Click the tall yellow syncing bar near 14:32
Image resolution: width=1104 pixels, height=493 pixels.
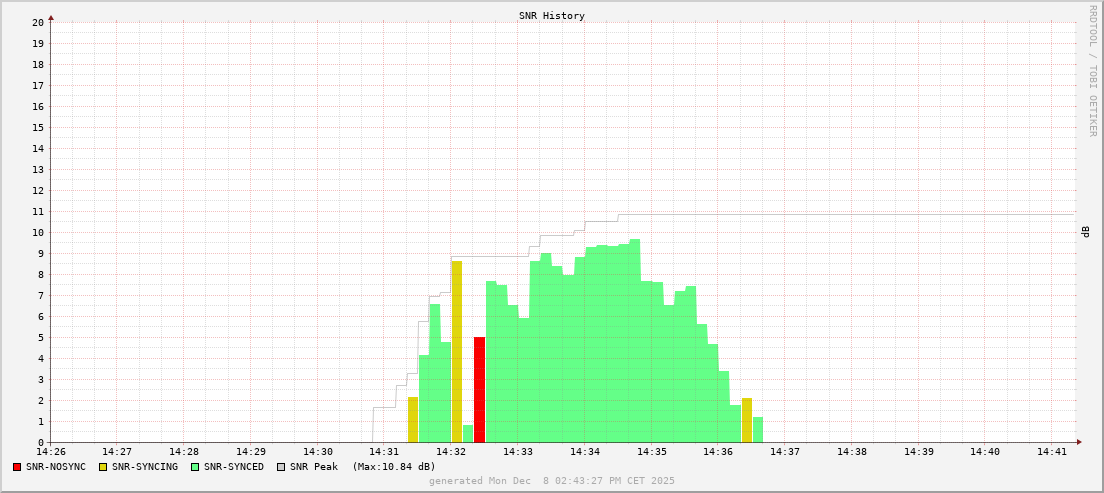[x=457, y=350]
